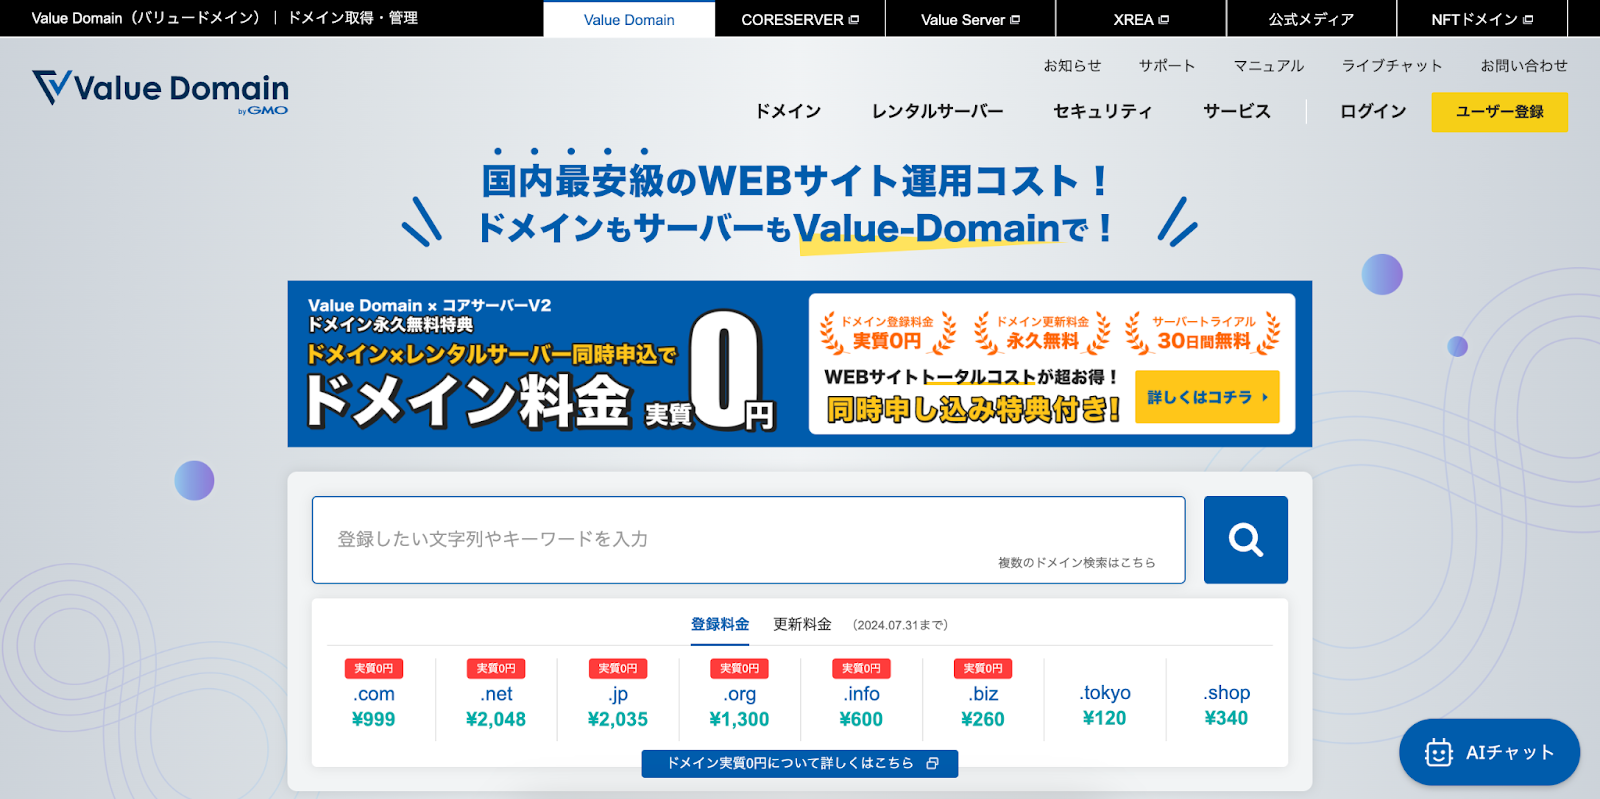Image resolution: width=1600 pixels, height=799 pixels.
Task: Click 複数のドメイン検索はこちら link
Action: point(1076,563)
